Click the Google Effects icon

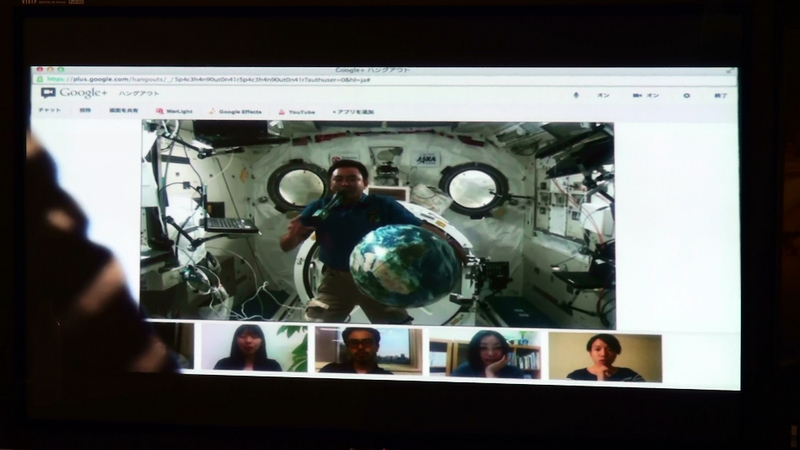212,111
